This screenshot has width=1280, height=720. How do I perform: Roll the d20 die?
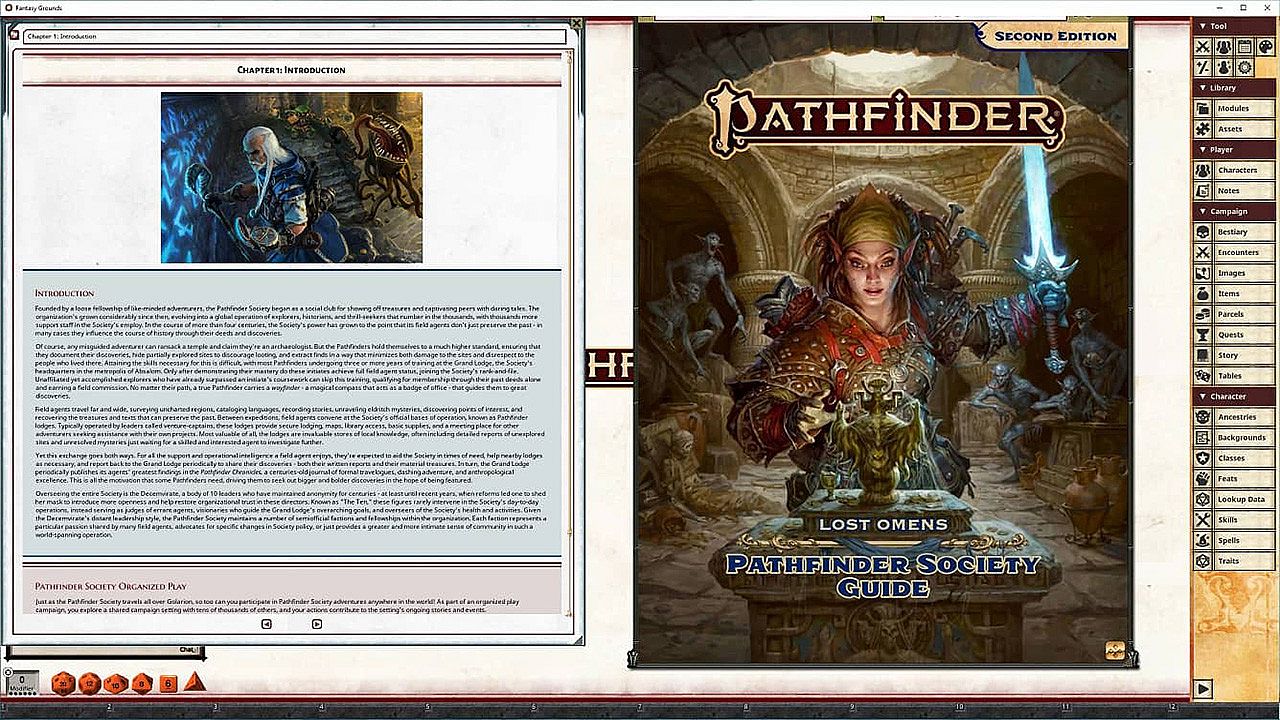pyautogui.click(x=63, y=683)
